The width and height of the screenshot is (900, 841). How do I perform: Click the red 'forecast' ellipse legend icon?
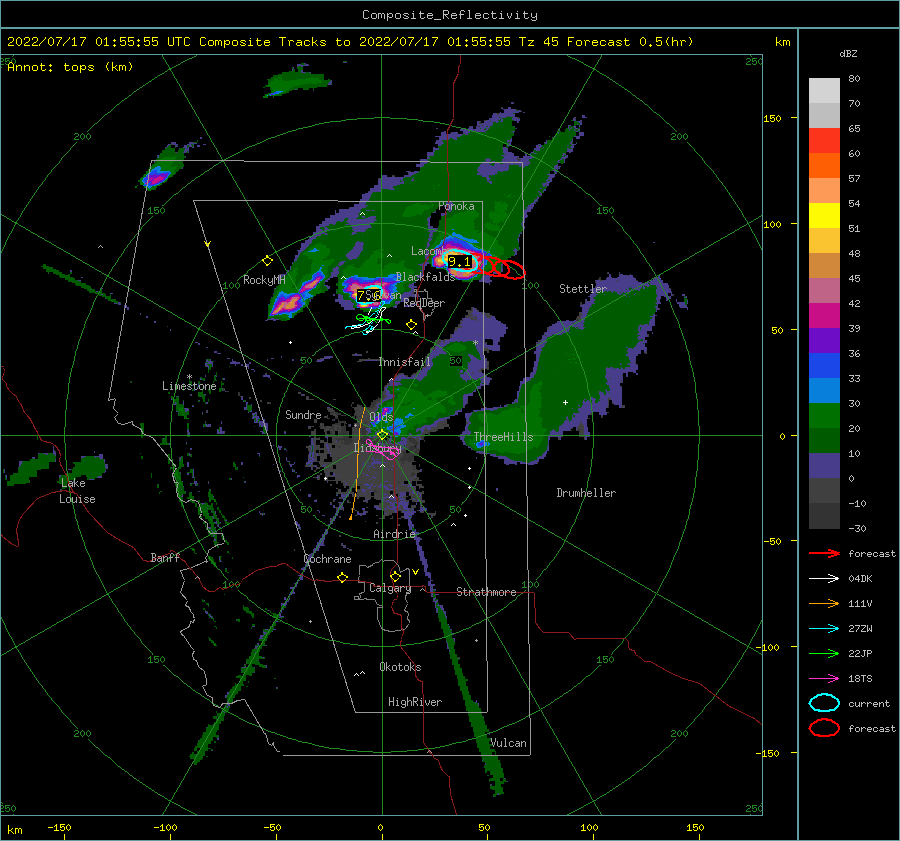[824, 728]
